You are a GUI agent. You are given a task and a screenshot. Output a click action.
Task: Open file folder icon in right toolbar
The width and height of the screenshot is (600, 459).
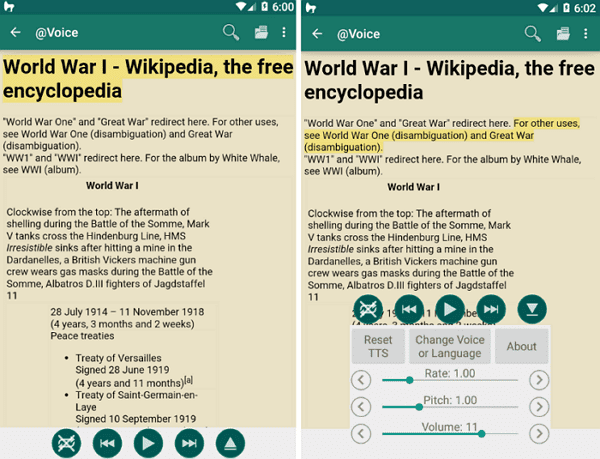click(x=563, y=34)
